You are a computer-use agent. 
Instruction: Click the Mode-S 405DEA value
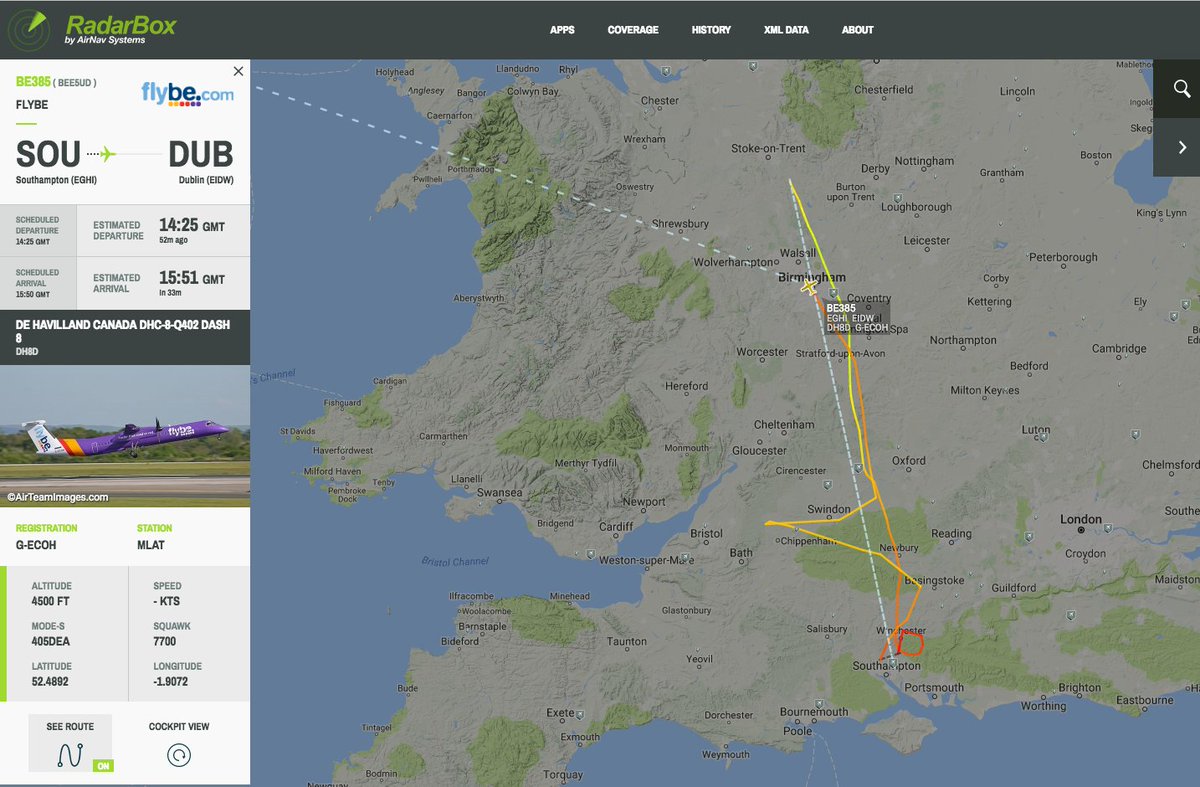pos(51,641)
